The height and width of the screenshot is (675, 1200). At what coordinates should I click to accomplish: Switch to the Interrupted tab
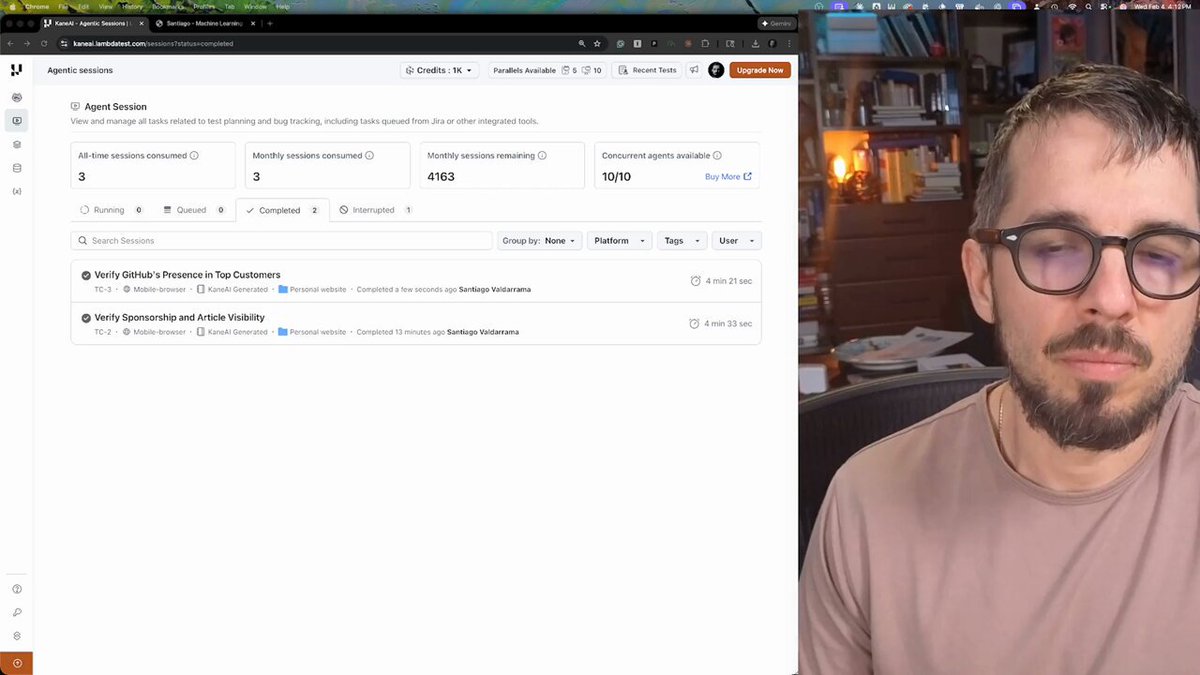(x=375, y=210)
